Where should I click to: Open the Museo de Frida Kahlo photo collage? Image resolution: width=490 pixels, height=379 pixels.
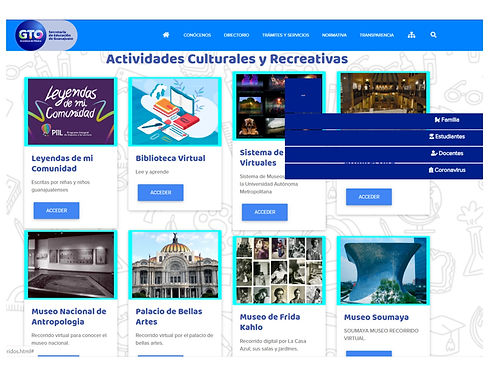pos(279,270)
